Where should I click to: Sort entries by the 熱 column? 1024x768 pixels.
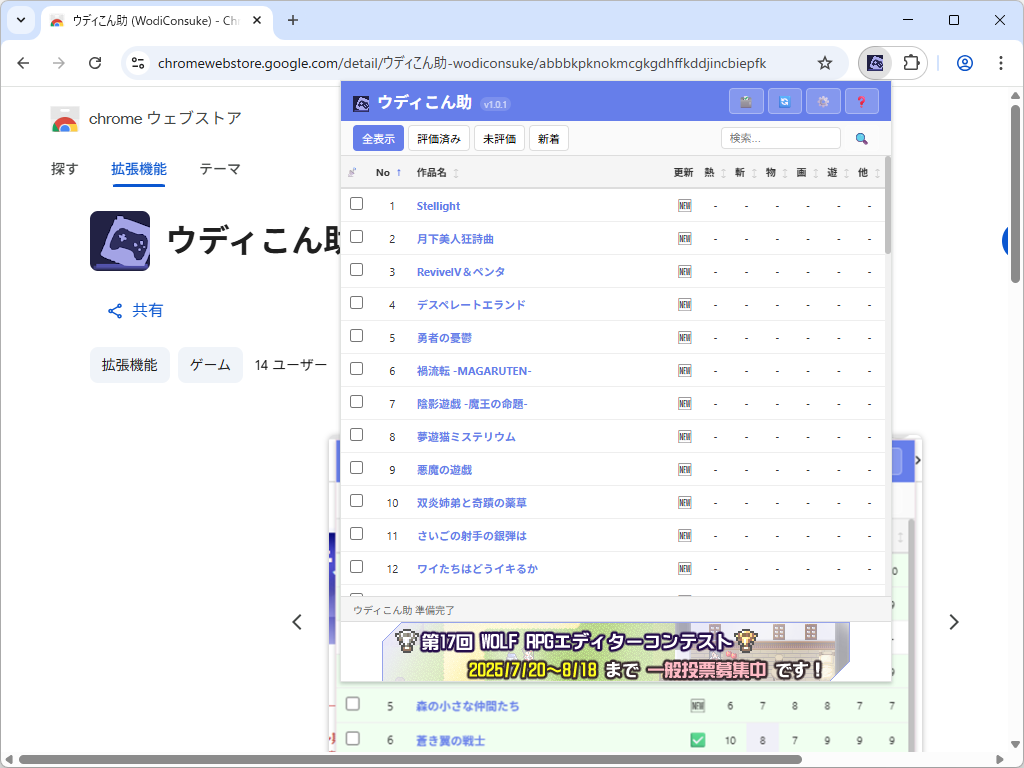(x=716, y=172)
